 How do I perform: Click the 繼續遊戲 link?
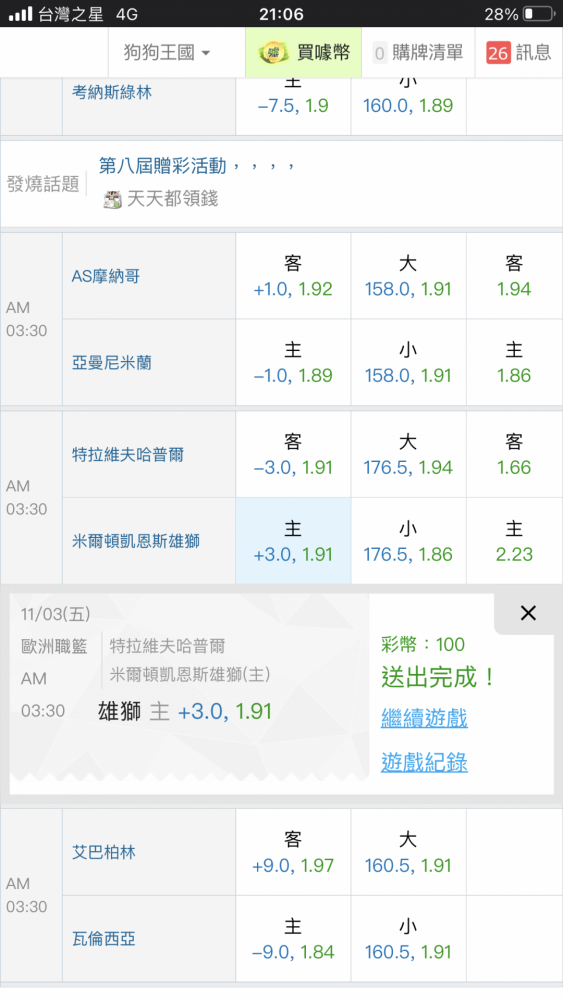[424, 718]
